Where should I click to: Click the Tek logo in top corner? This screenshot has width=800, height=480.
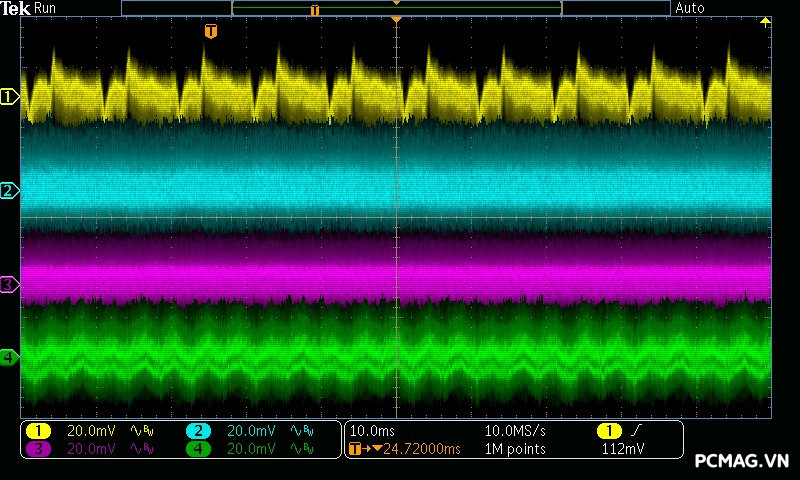[x=16, y=8]
